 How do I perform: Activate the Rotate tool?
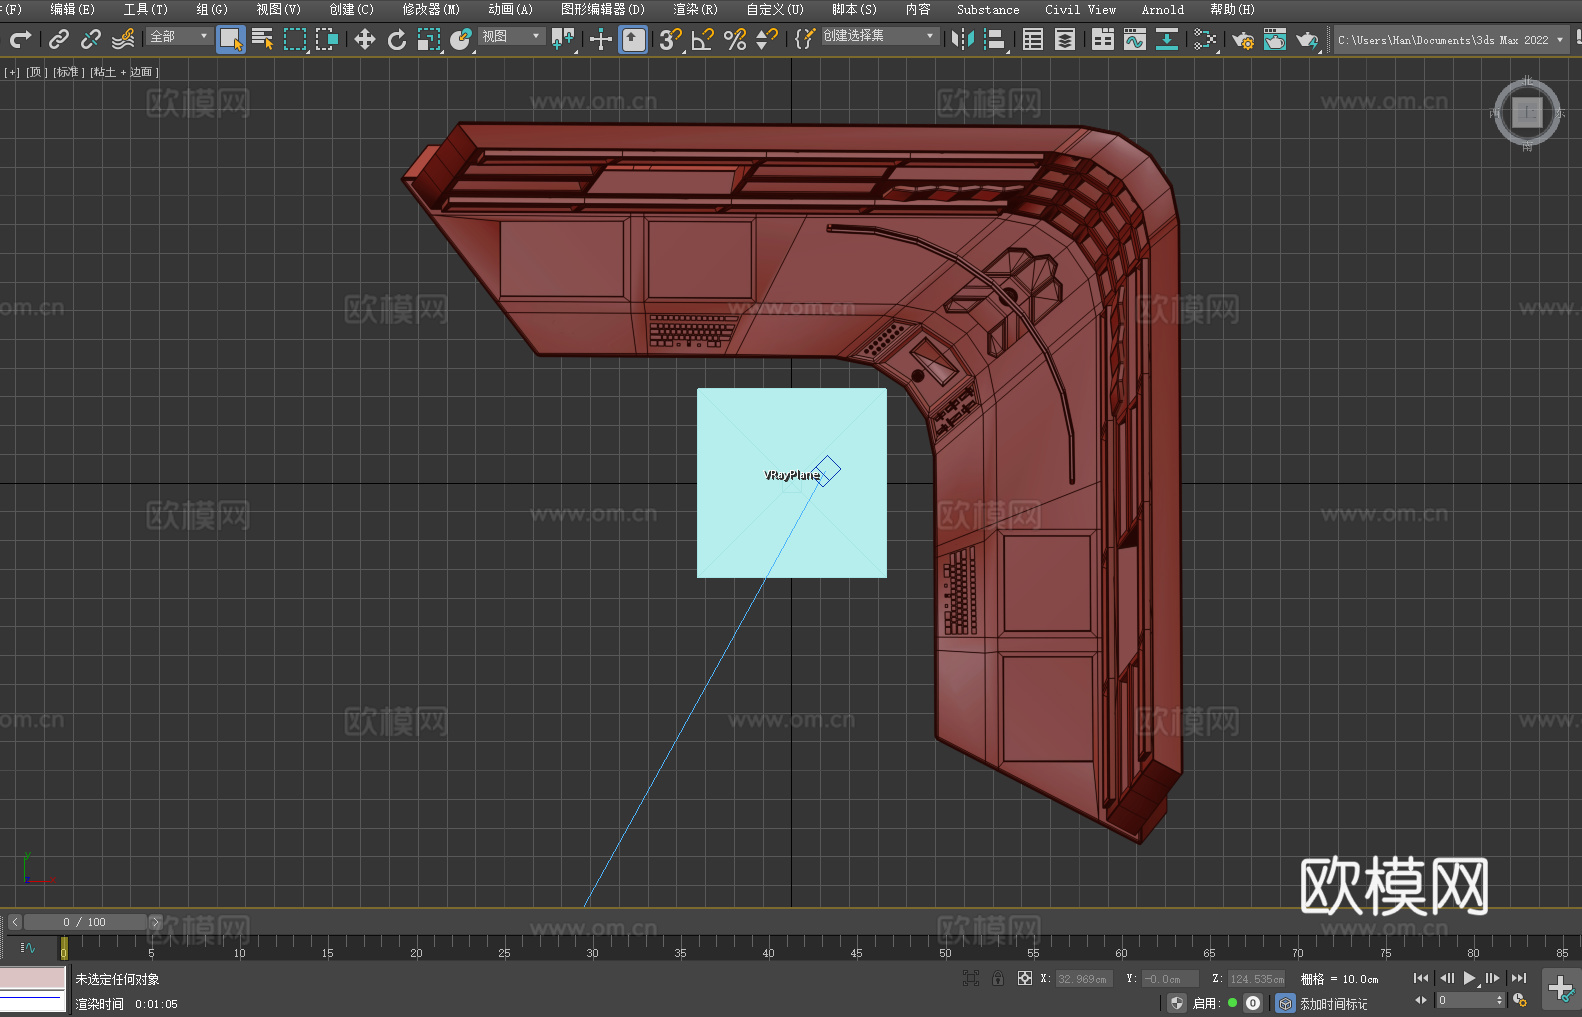click(397, 39)
